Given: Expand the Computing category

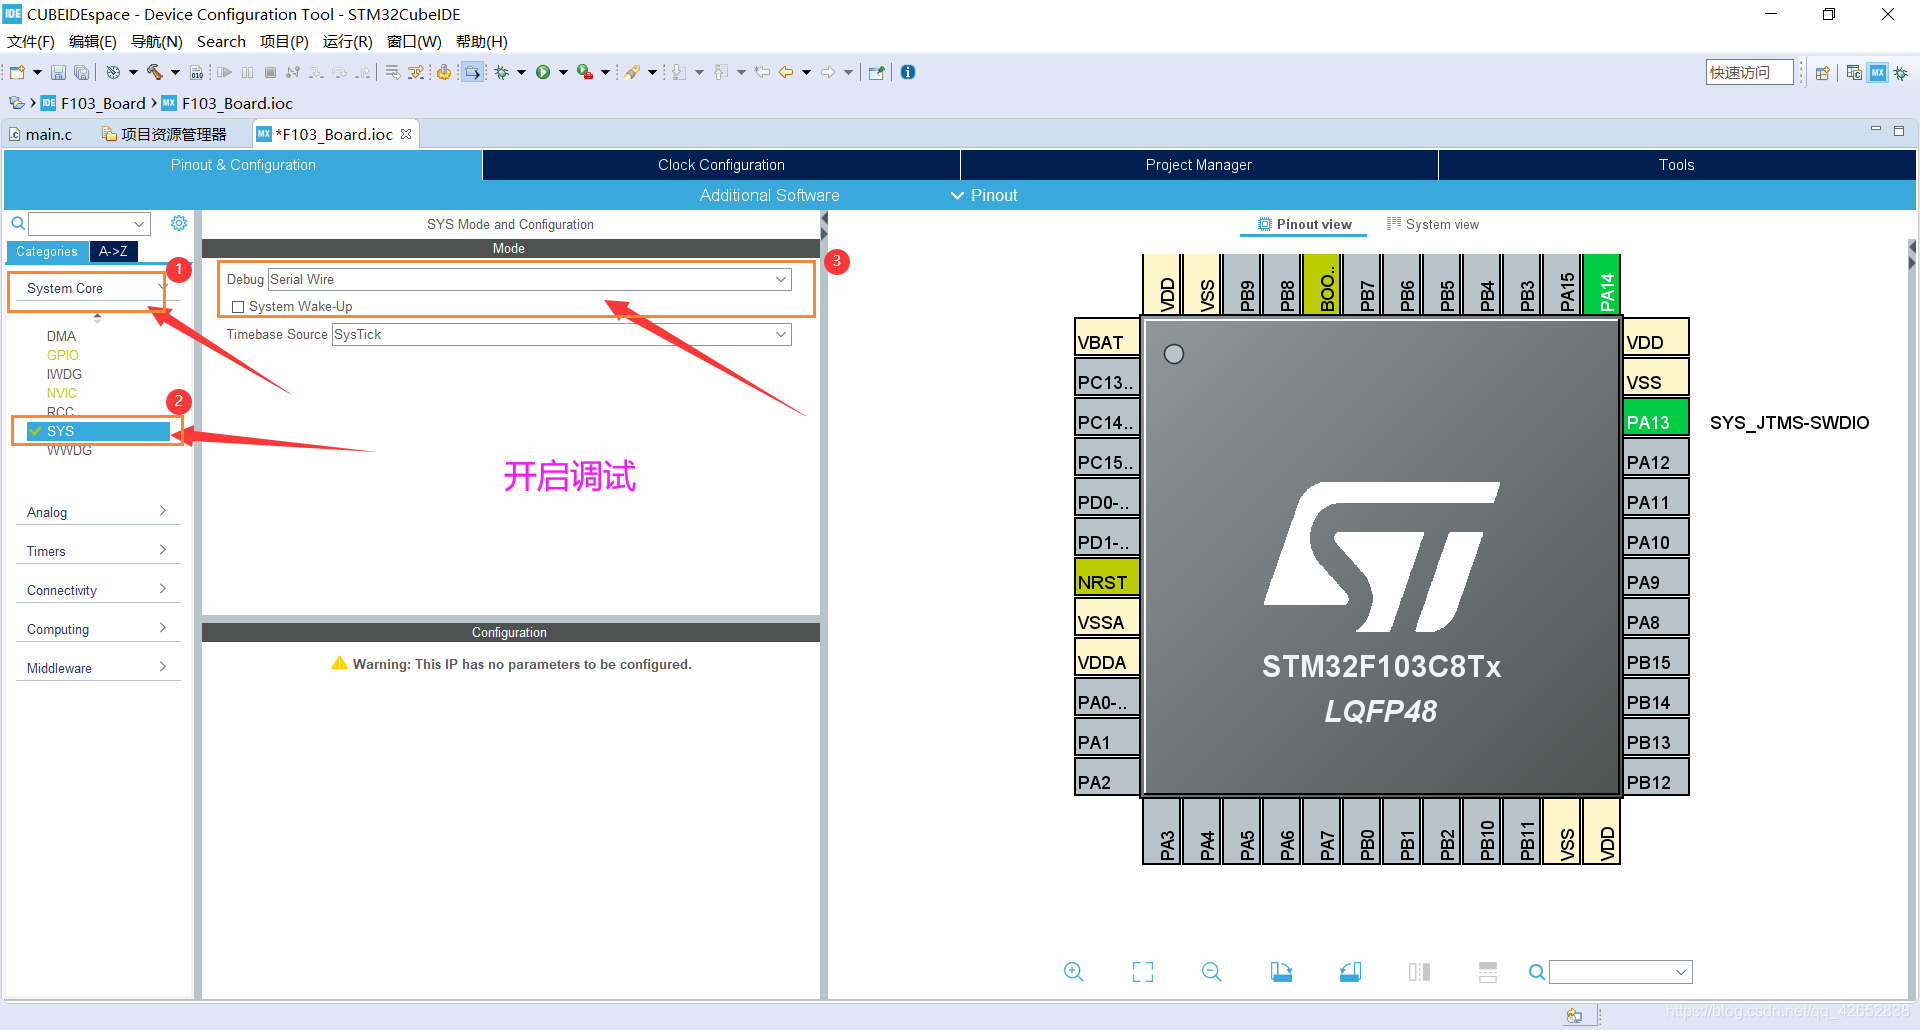Looking at the screenshot, I should 97,629.
